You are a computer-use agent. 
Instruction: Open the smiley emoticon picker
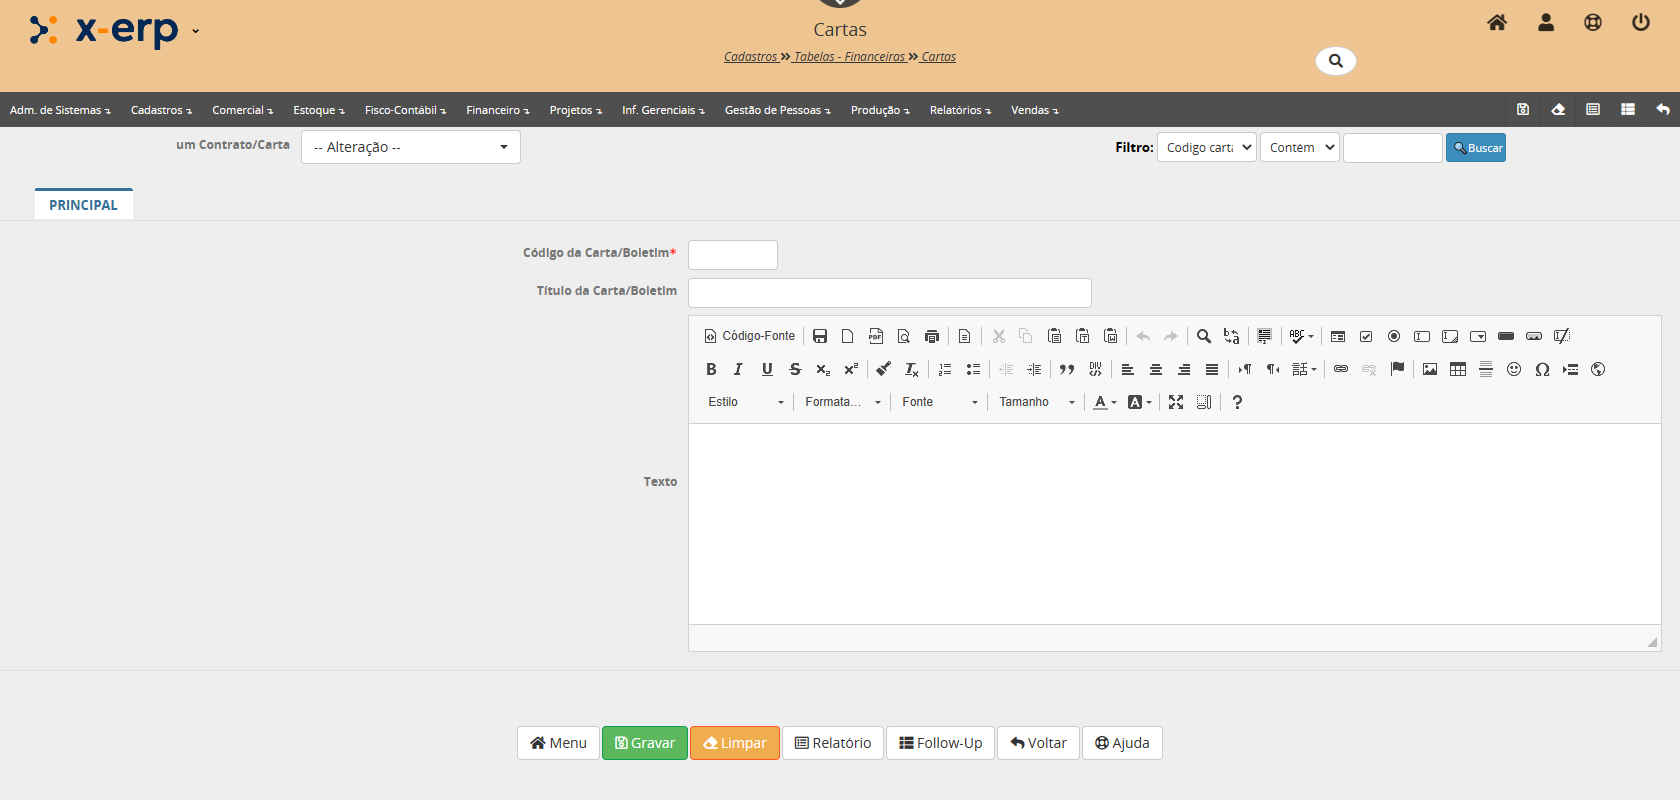[x=1514, y=369]
